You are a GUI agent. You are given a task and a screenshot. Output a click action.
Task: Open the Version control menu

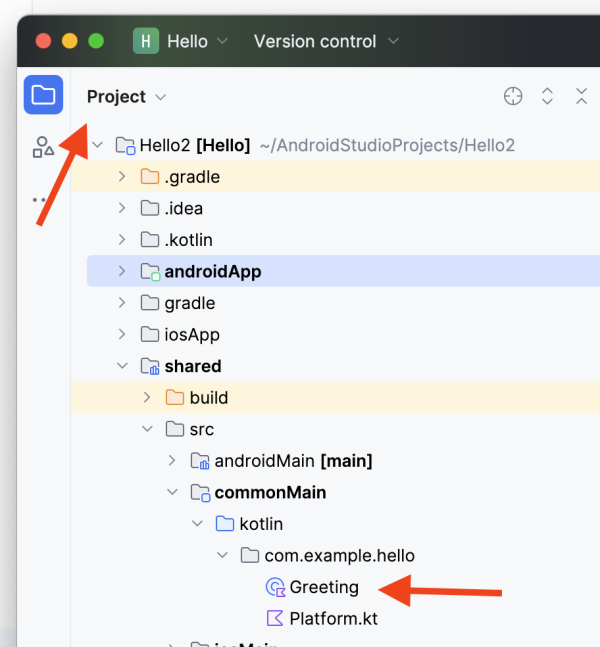tap(326, 41)
